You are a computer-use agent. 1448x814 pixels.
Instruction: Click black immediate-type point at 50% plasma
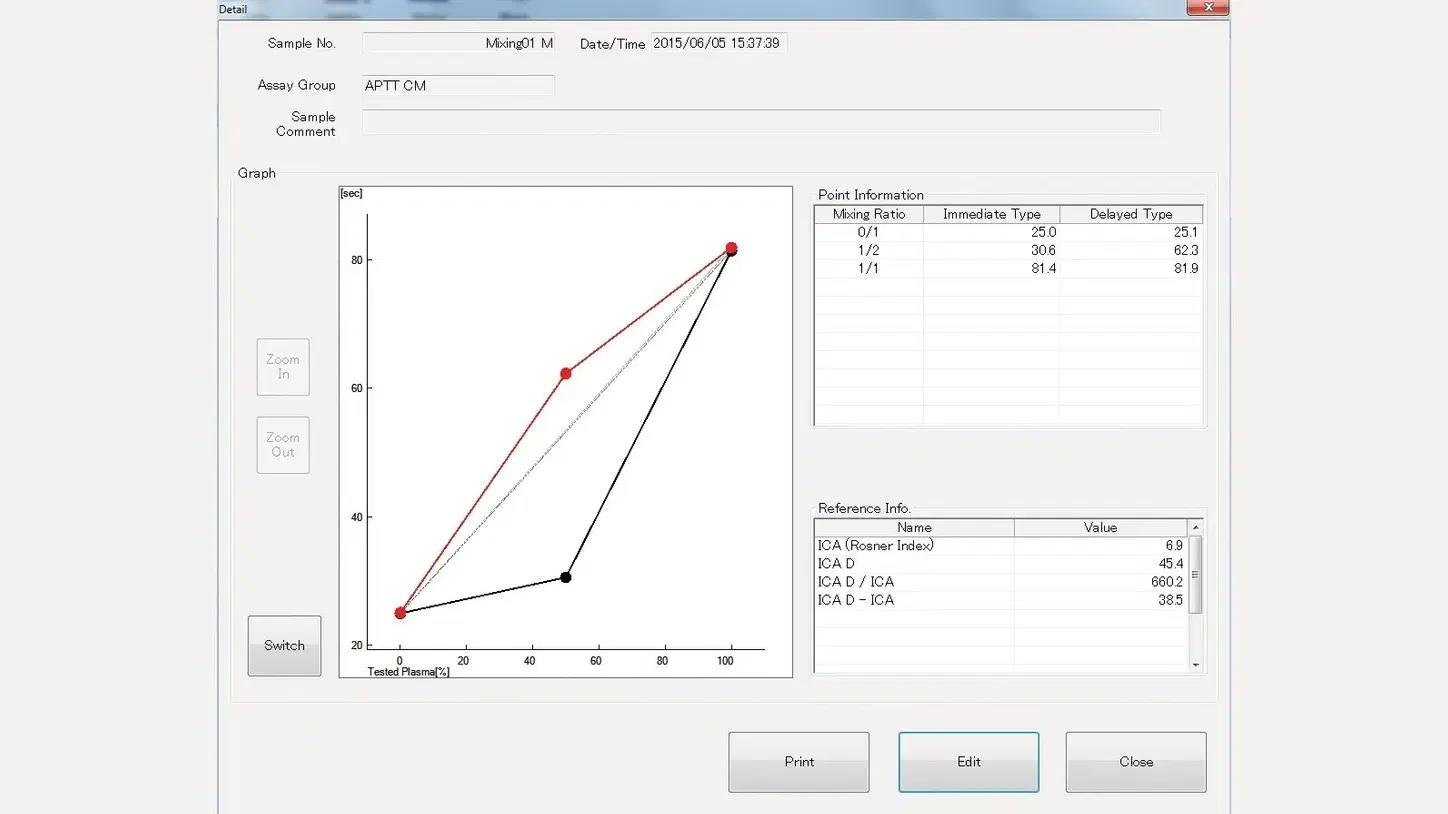(x=566, y=577)
